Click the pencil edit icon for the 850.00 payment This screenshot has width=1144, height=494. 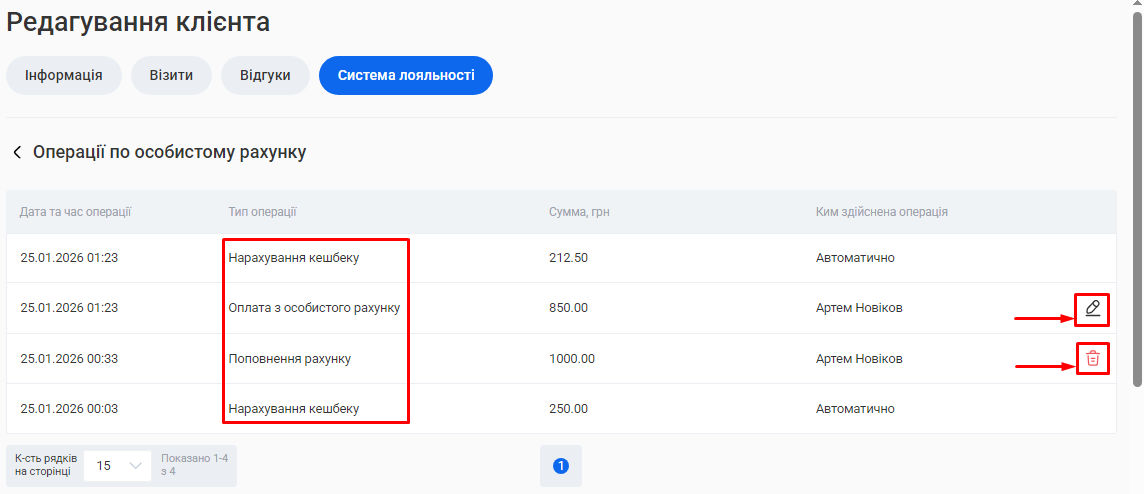pyautogui.click(x=1092, y=308)
